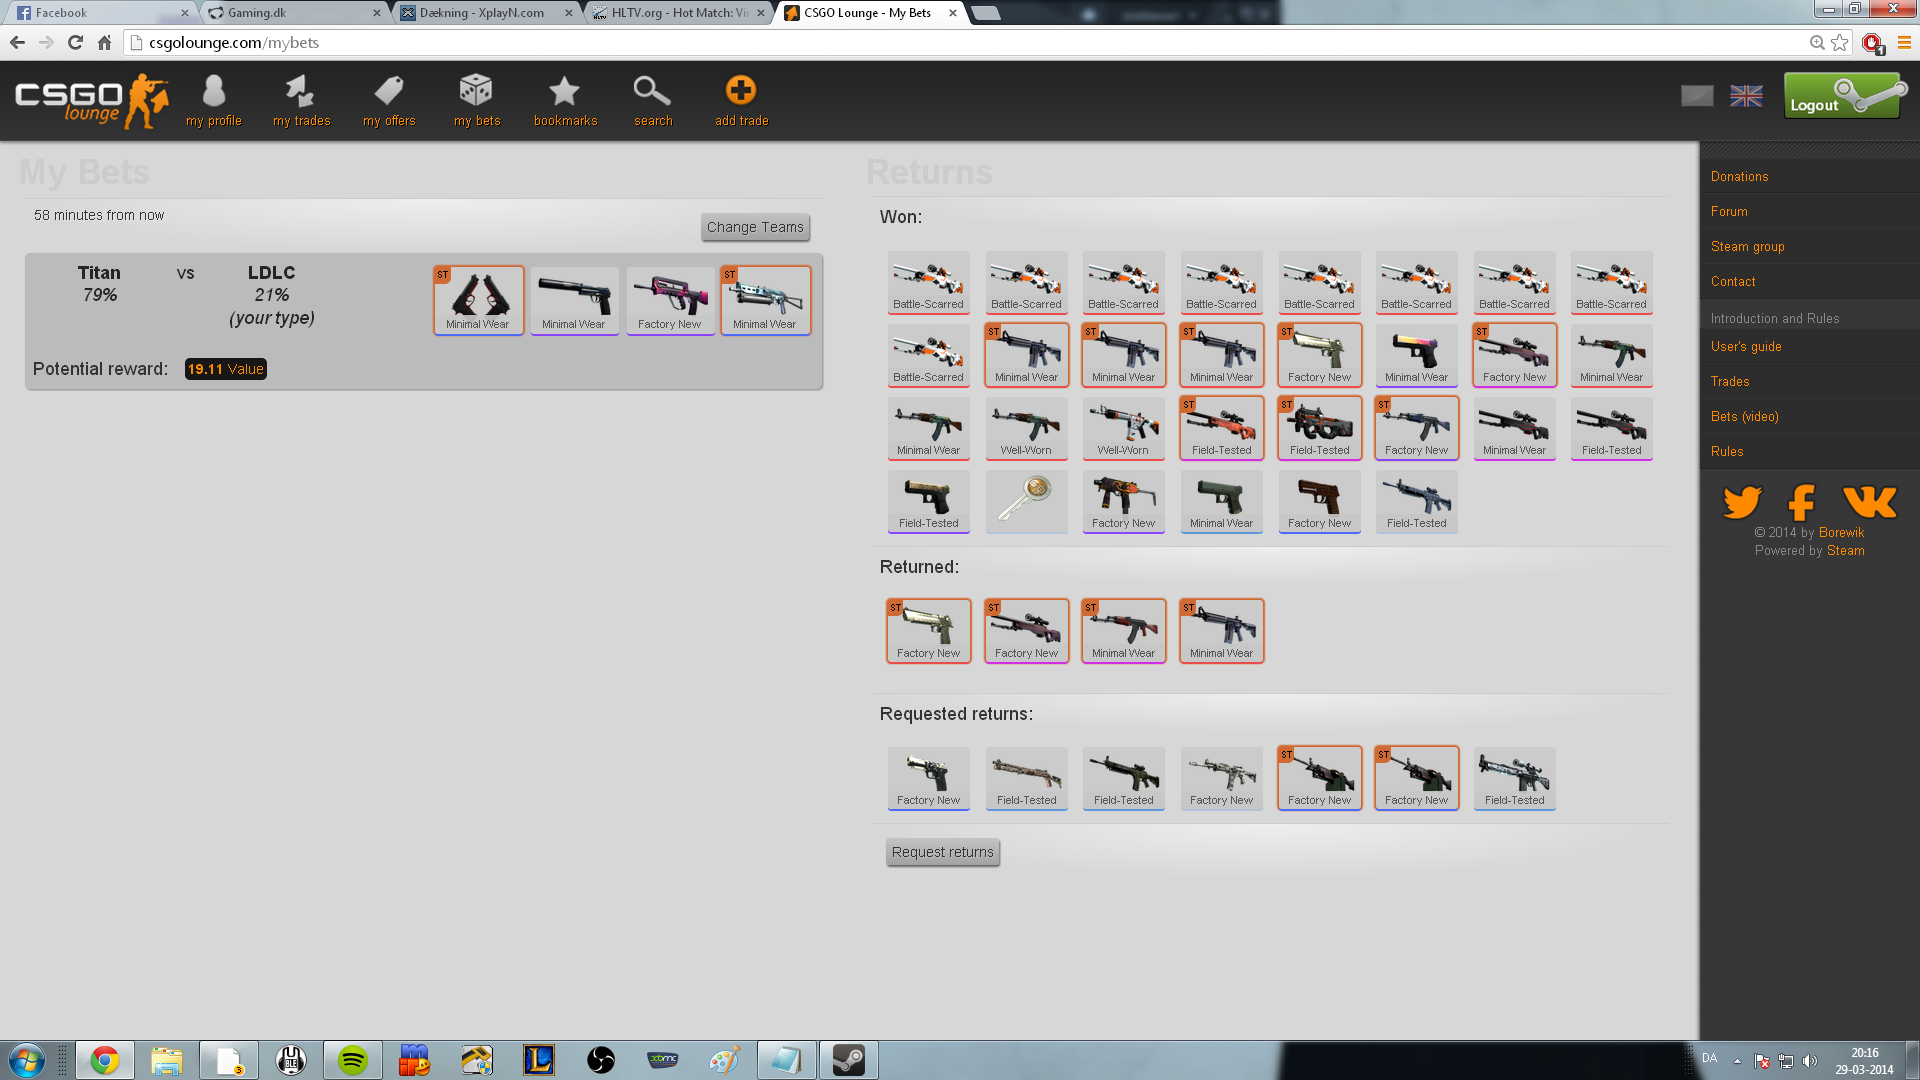Open Steam from the taskbar
Image resolution: width=1920 pixels, height=1080 pixels.
[x=848, y=1060]
